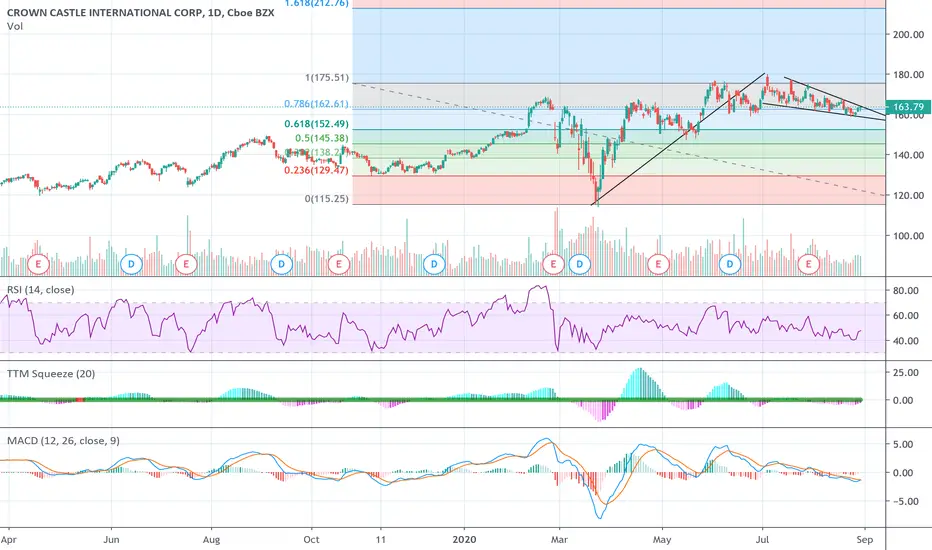932x550 pixels.
Task: Click the March 2020 dividend D marker
Action: (580, 264)
